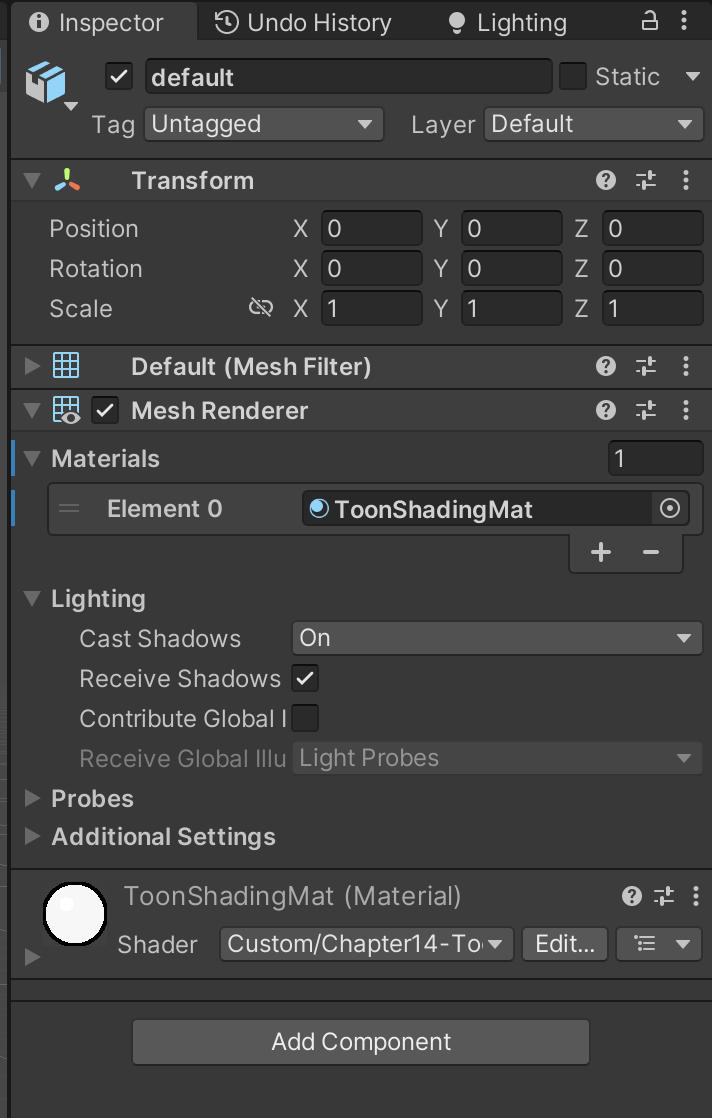This screenshot has height=1118, width=712.
Task: Open the GameObject cube icon picker
Action: pos(49,84)
